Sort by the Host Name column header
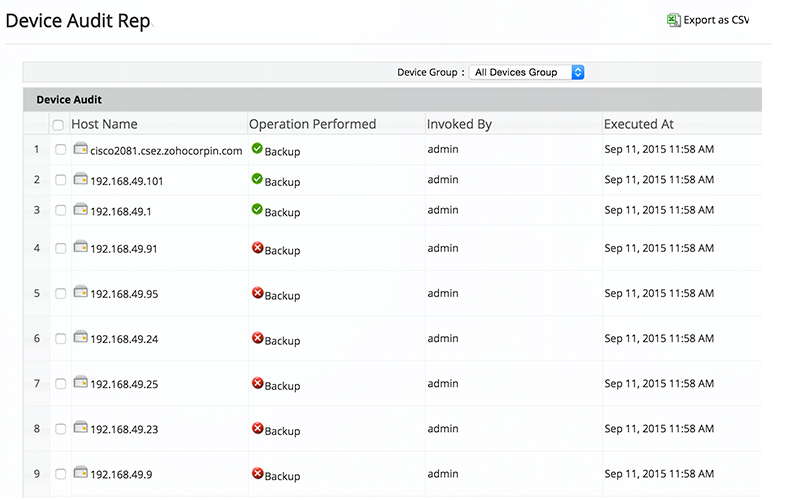Image resolution: width=786 pixels, height=500 pixels. [x=105, y=124]
